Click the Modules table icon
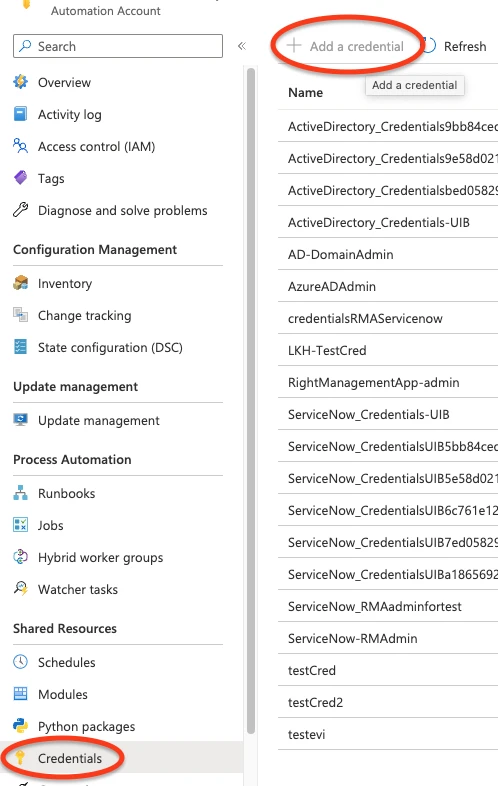 coord(21,694)
